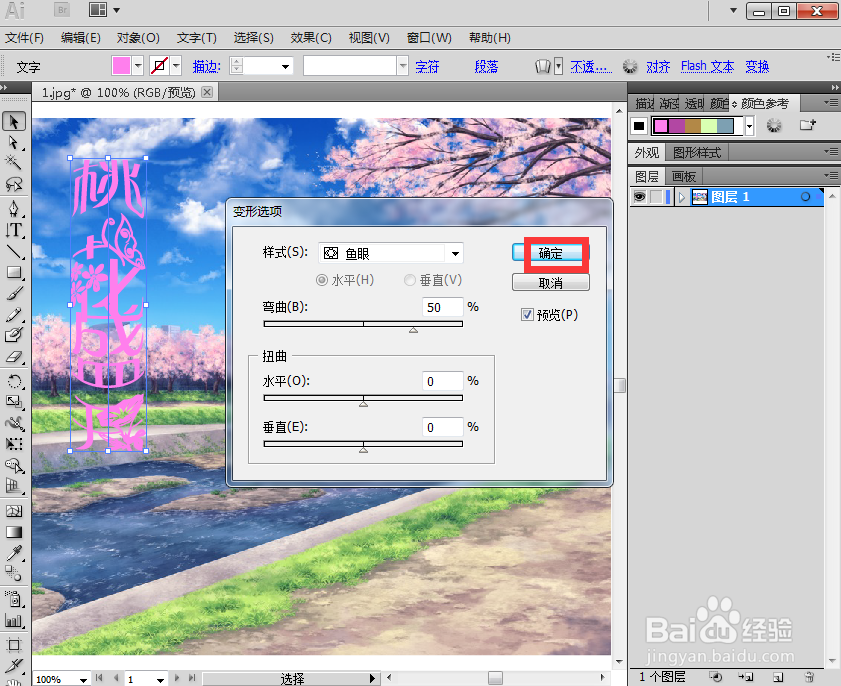Open the 文件(F) menu
This screenshot has width=841, height=686.
click(24, 38)
